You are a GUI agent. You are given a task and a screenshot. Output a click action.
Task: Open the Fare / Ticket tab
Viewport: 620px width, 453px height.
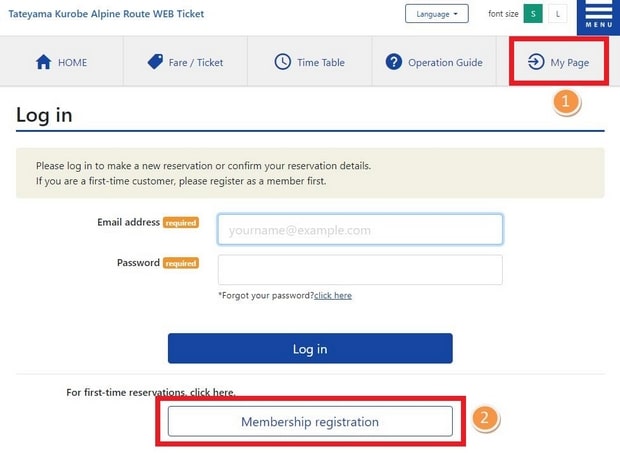pos(185,61)
